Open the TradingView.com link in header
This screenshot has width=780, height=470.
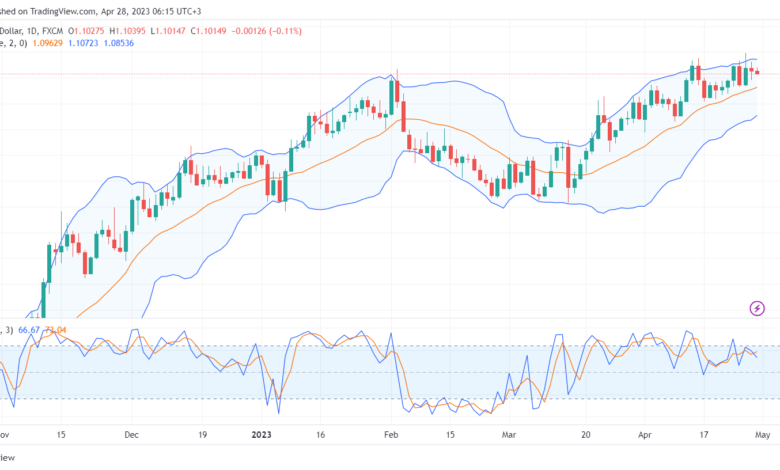pos(63,11)
